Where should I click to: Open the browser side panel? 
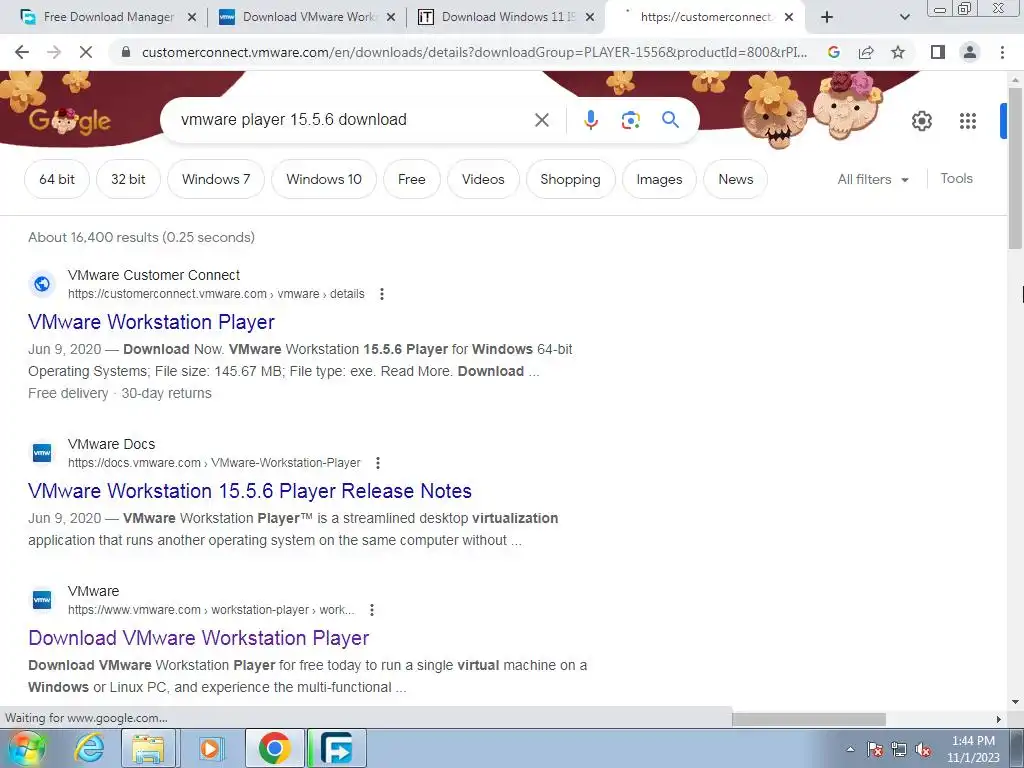938,52
